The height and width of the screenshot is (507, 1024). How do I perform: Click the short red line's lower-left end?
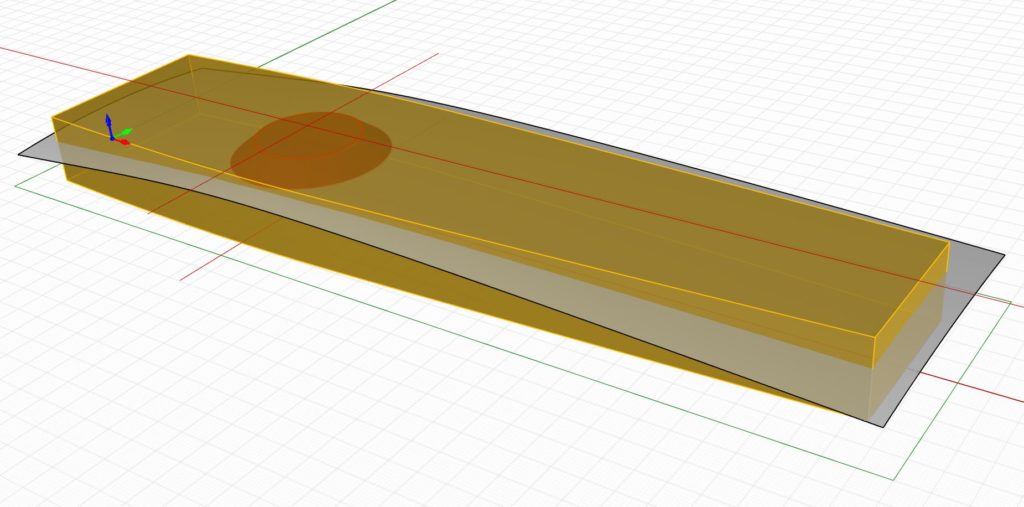[x=182, y=279]
